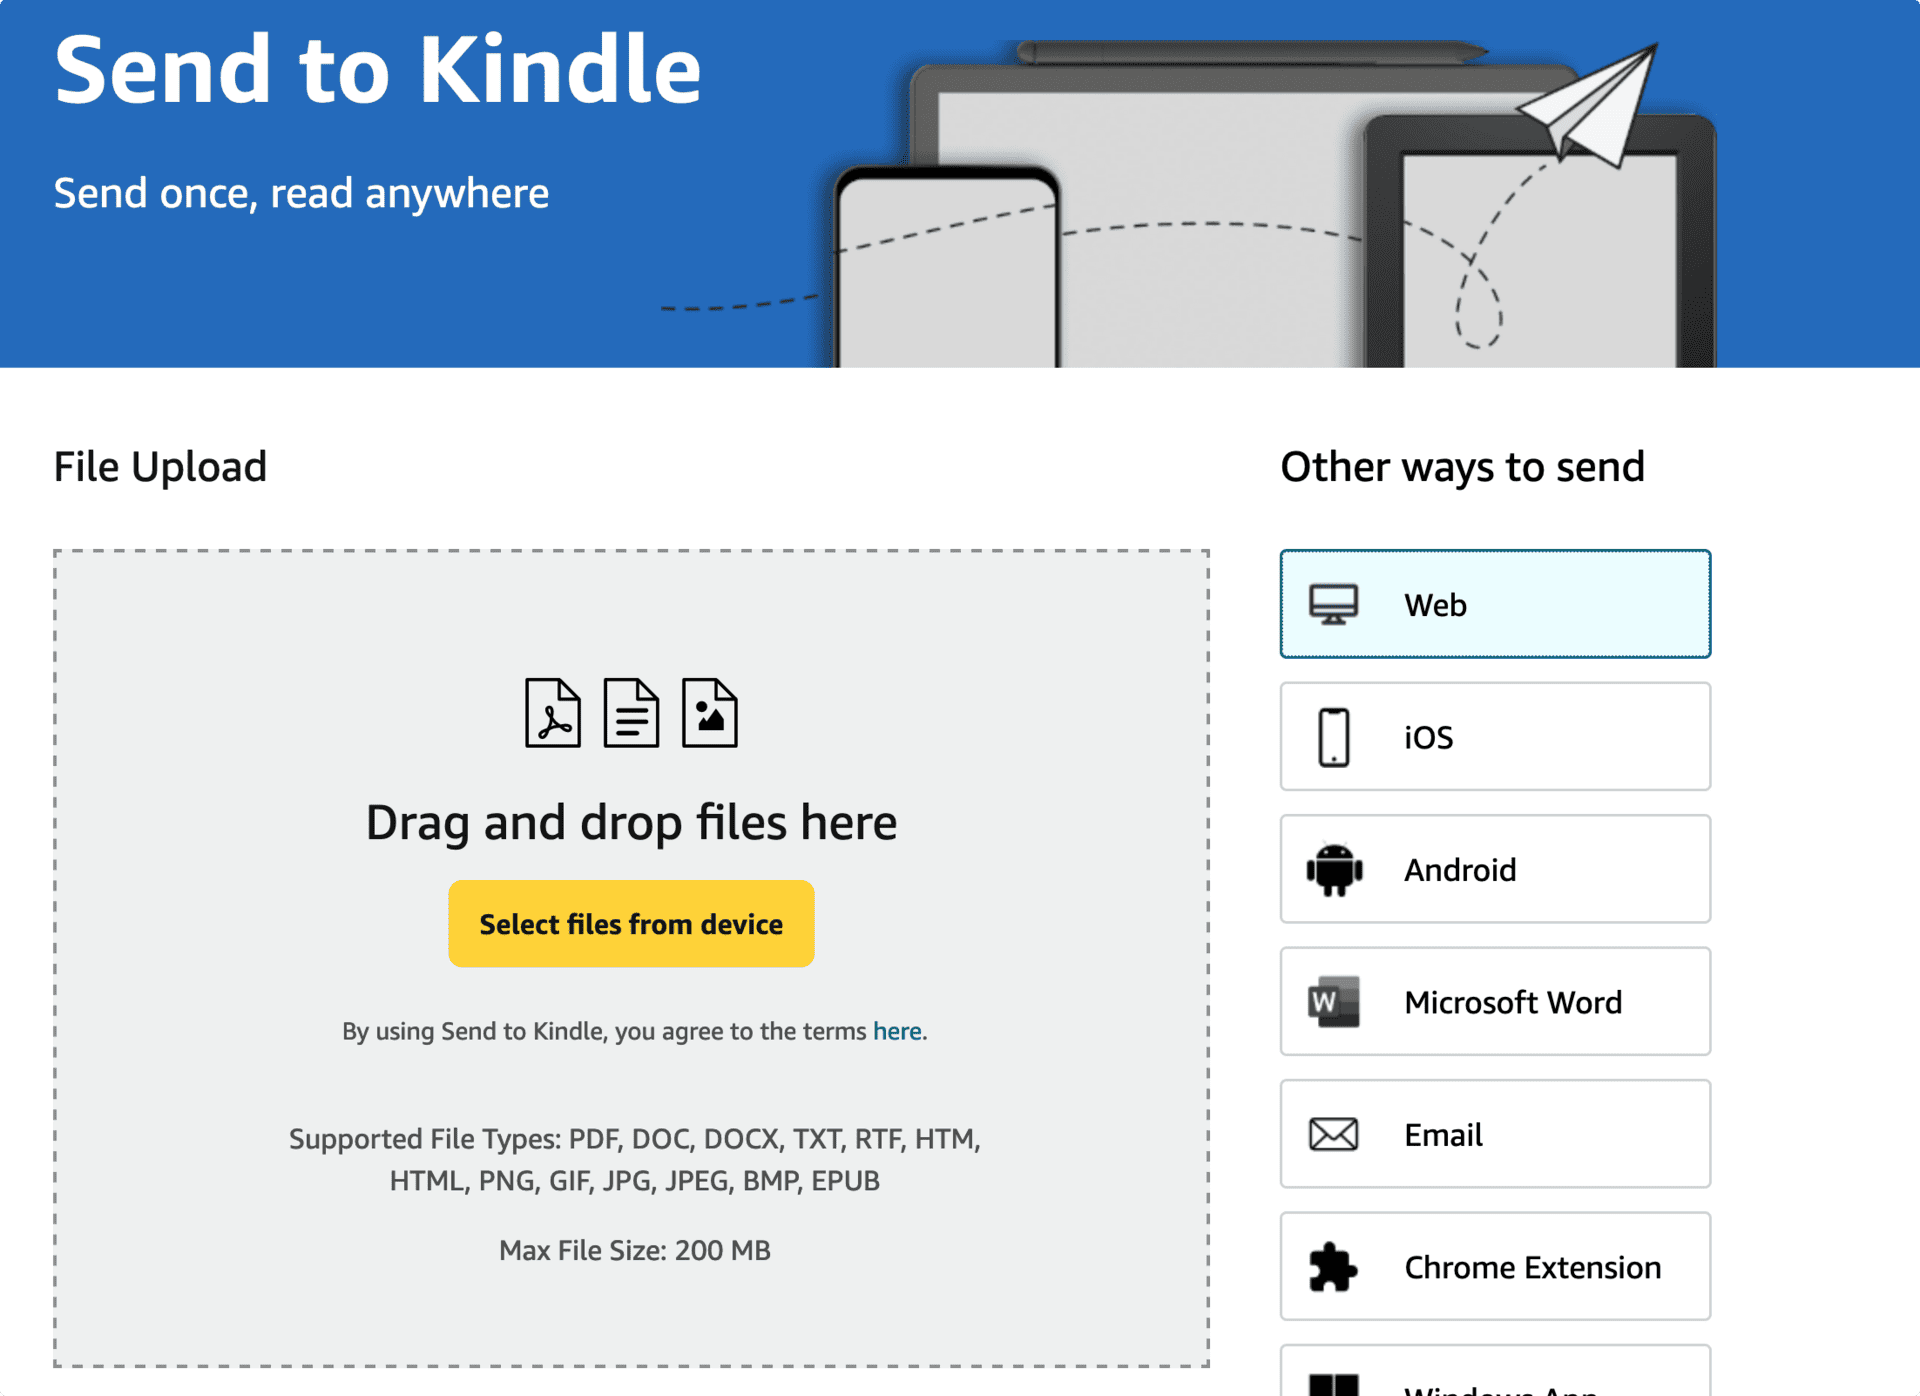Click the image file icon
1920x1396 pixels.
710,713
